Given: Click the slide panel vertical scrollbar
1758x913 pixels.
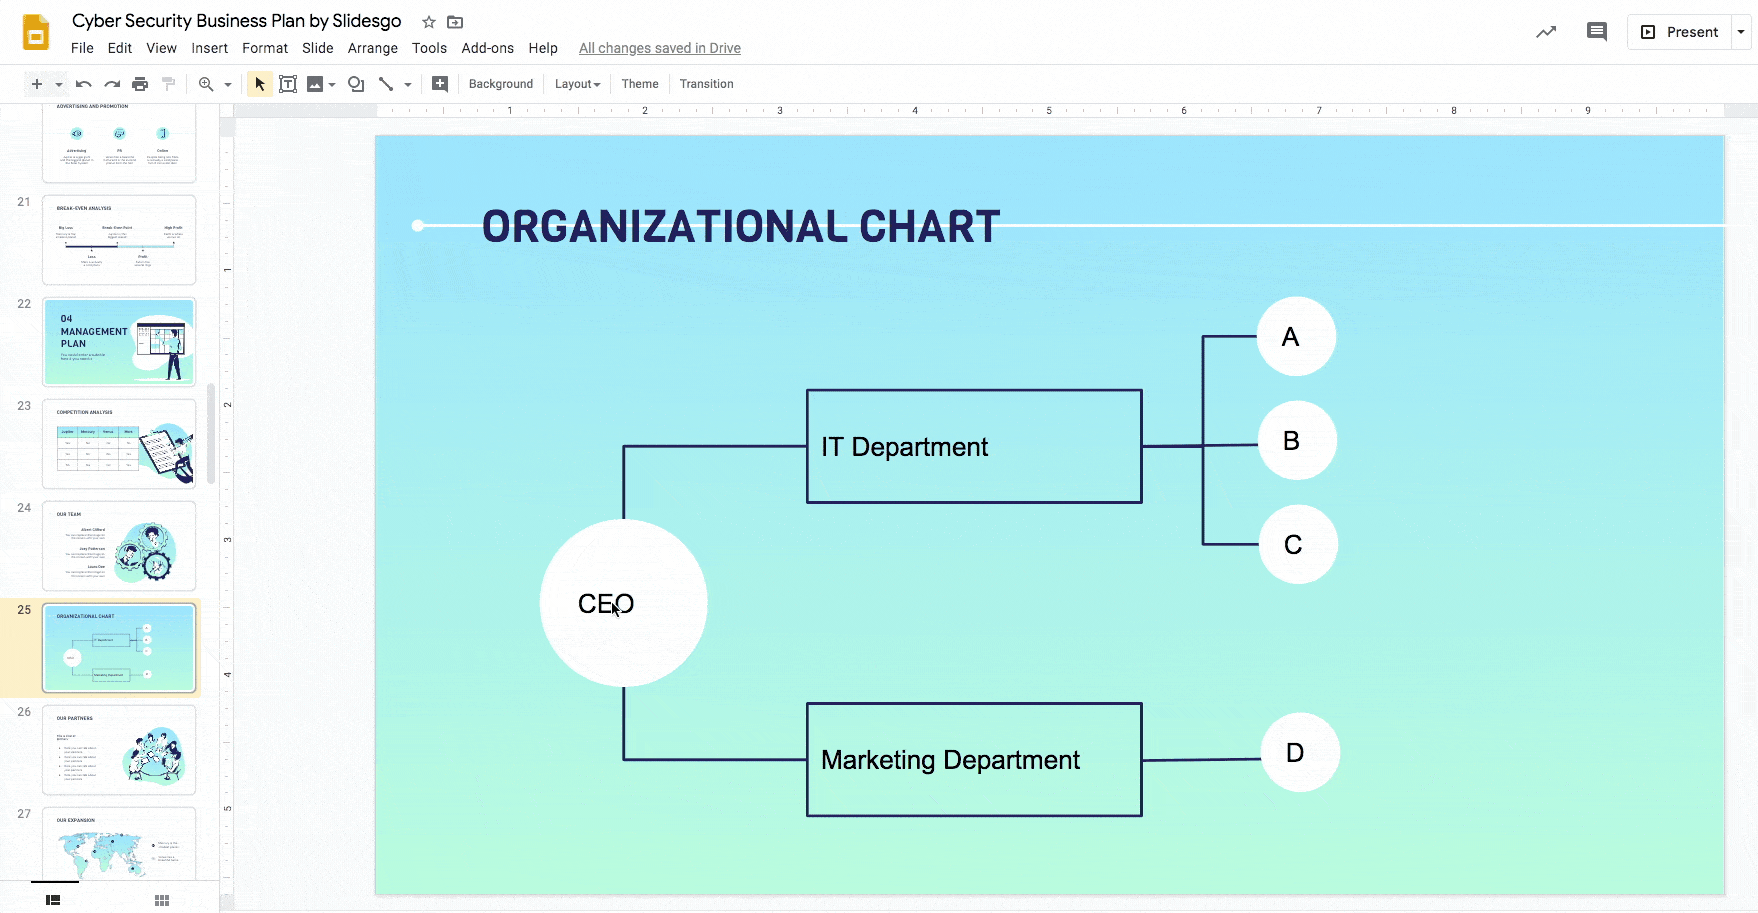Looking at the screenshot, I should click(x=211, y=433).
